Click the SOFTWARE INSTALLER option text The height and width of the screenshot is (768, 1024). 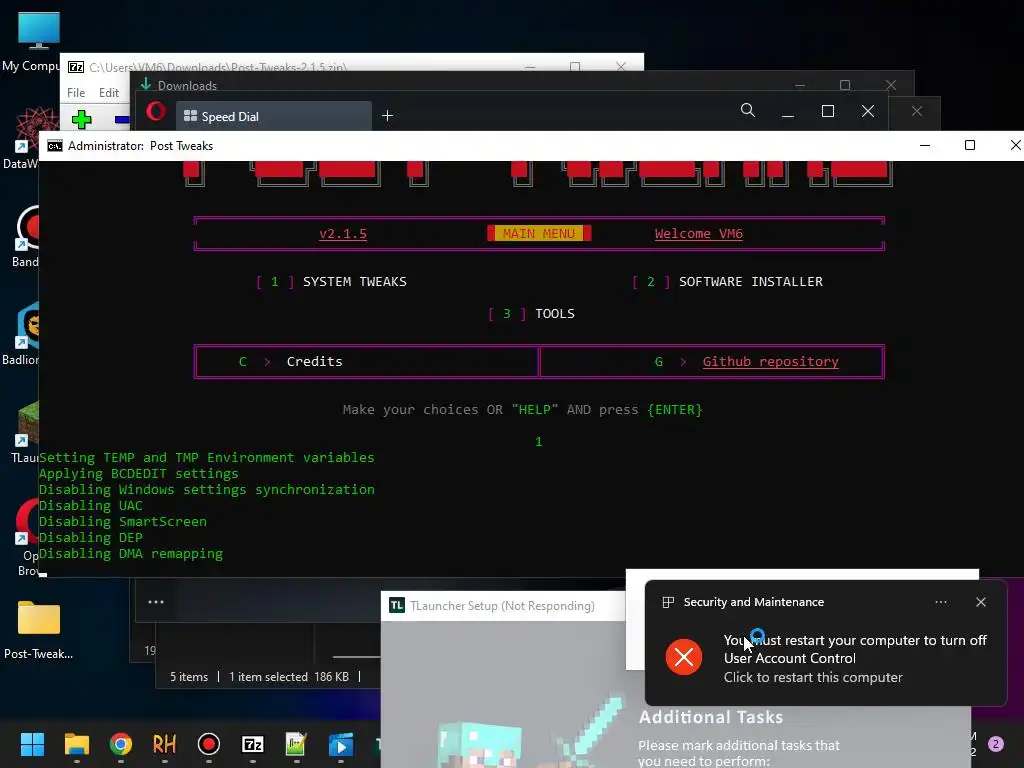point(751,281)
